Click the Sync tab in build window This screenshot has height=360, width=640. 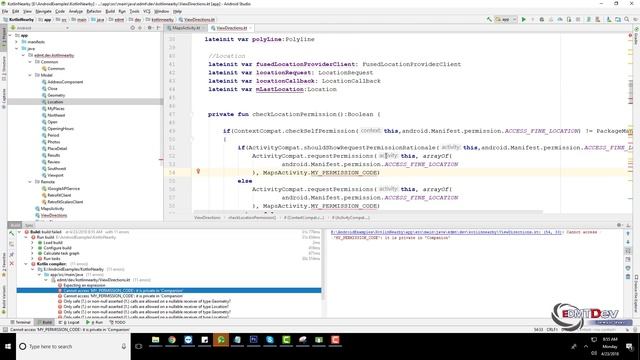point(29,225)
